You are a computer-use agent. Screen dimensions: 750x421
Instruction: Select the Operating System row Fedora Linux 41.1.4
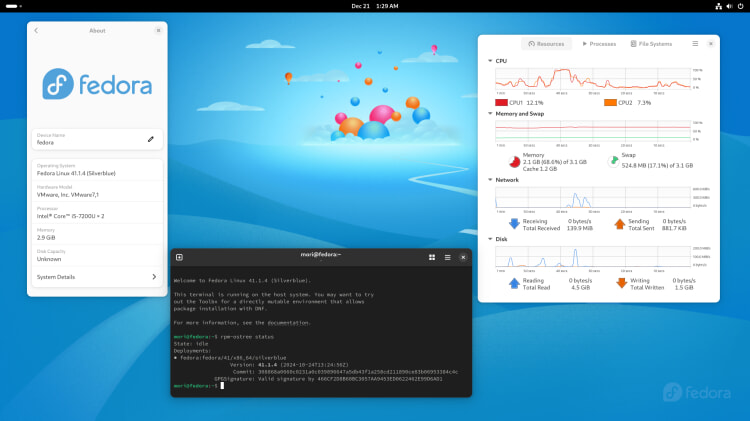point(97,170)
